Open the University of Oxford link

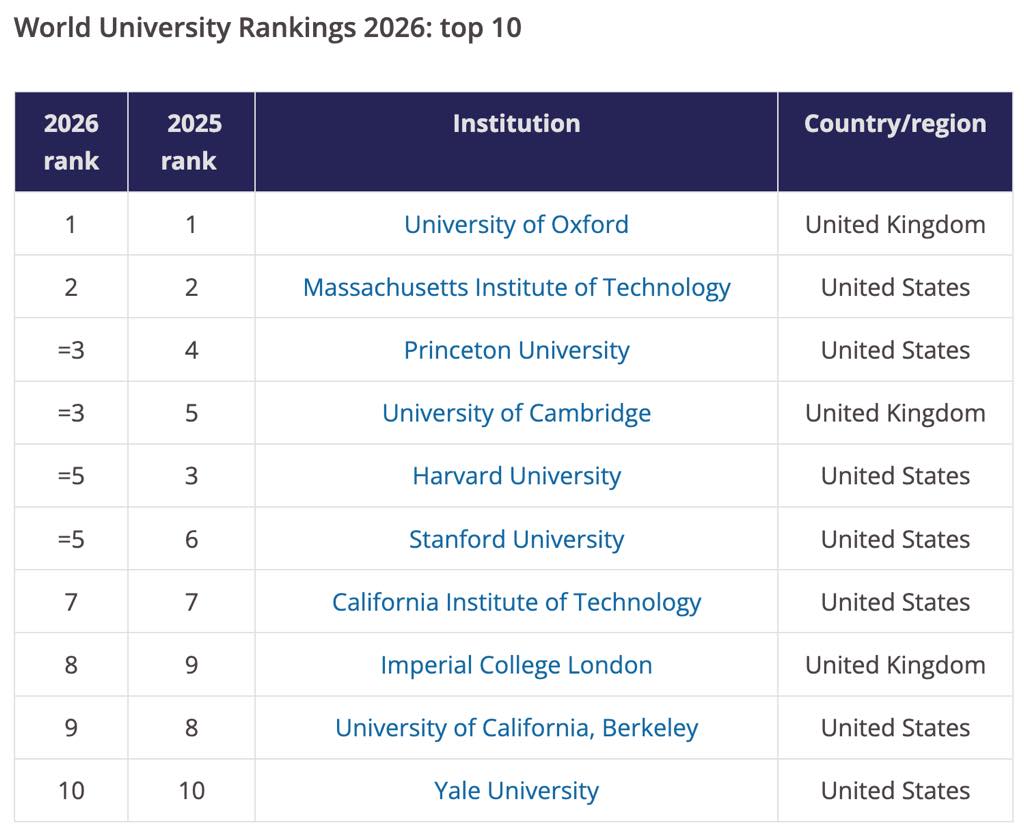(516, 224)
